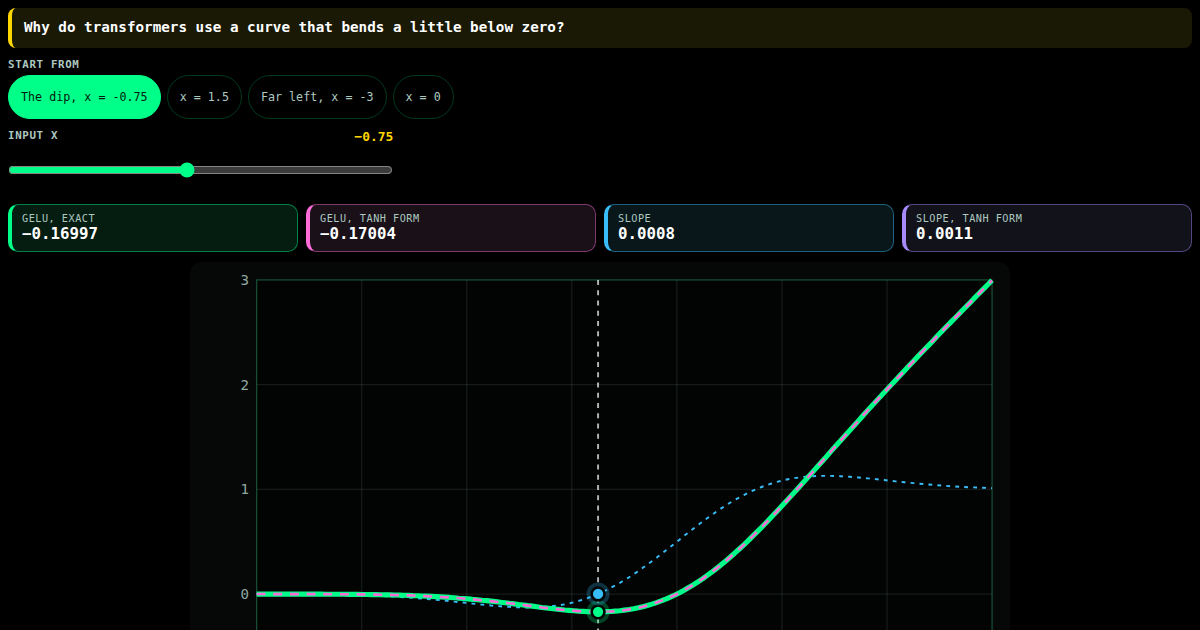Open the GELU, EXACT value card
Screen dimensions: 1200x630
(153, 228)
